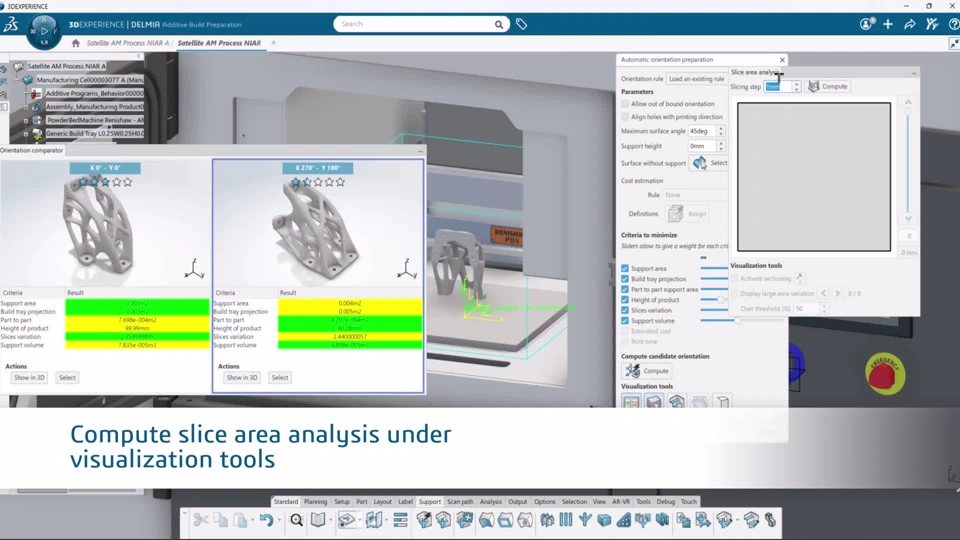Click the Slicing step spinner arrows
This screenshot has height=540, width=960.
(x=797, y=86)
